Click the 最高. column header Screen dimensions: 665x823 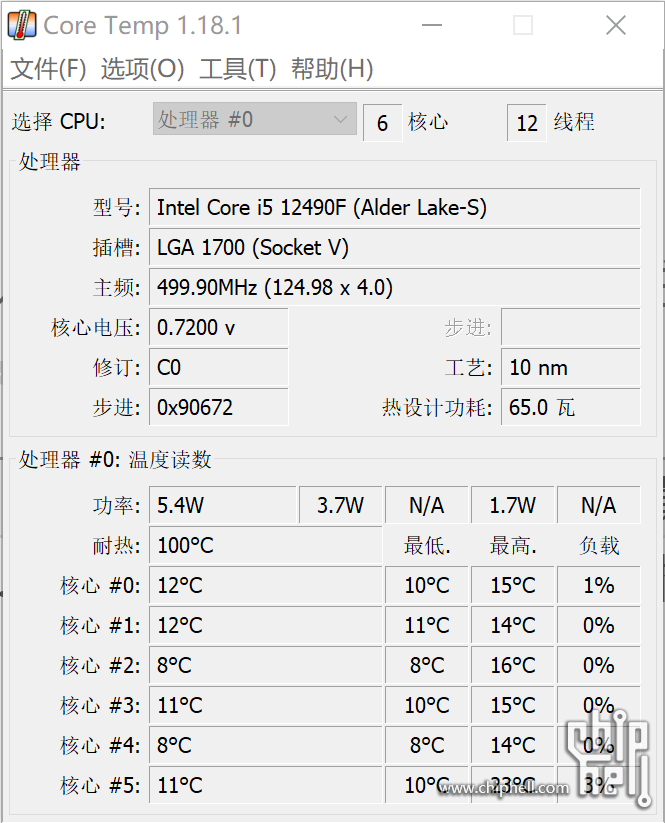tap(513, 546)
